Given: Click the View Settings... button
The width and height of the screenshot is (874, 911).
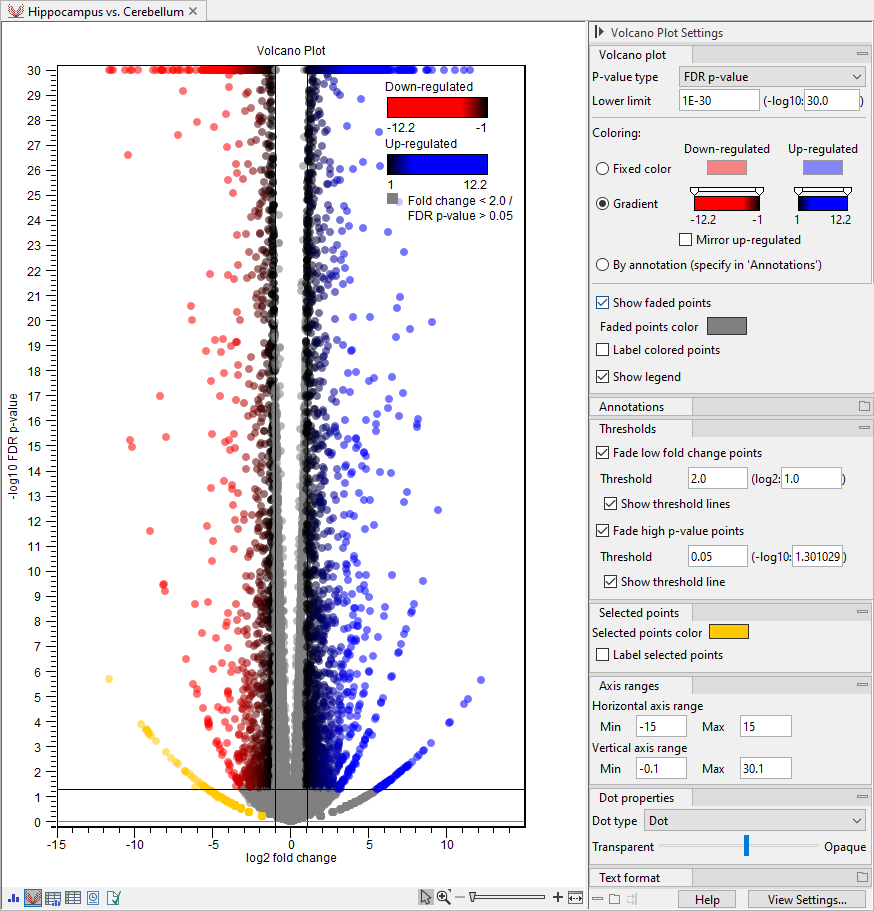Looking at the screenshot, I should click(x=809, y=899).
